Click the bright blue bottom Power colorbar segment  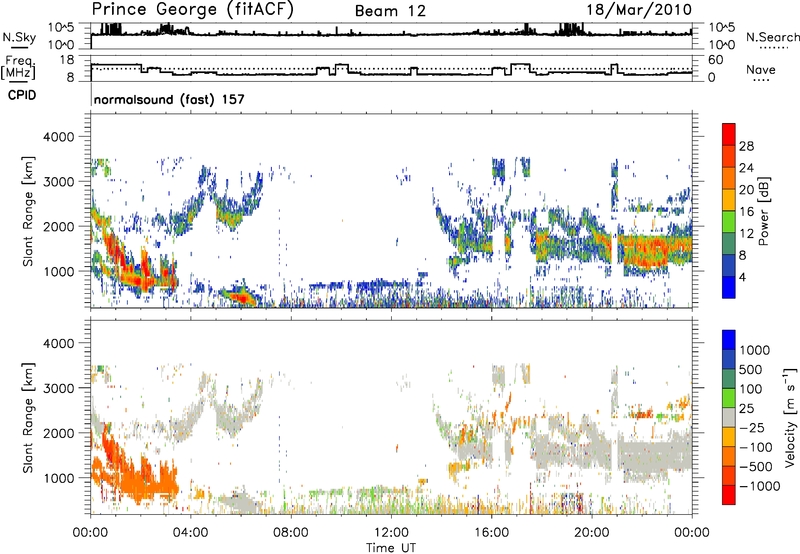click(729, 288)
